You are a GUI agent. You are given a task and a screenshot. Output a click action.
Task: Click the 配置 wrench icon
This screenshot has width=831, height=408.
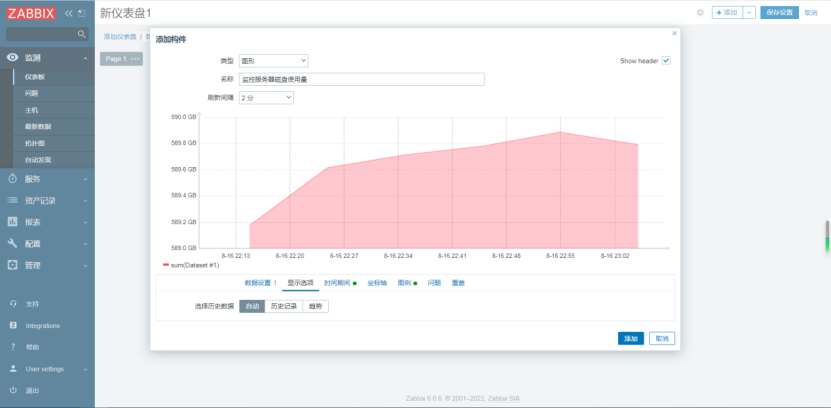(13, 244)
